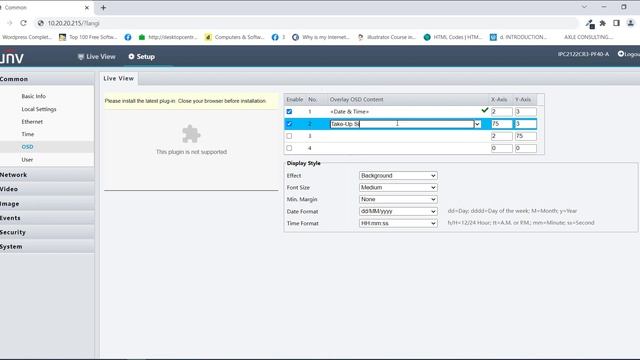Switch to Live View in top navigation
The image size is (640, 360).
pos(97,57)
